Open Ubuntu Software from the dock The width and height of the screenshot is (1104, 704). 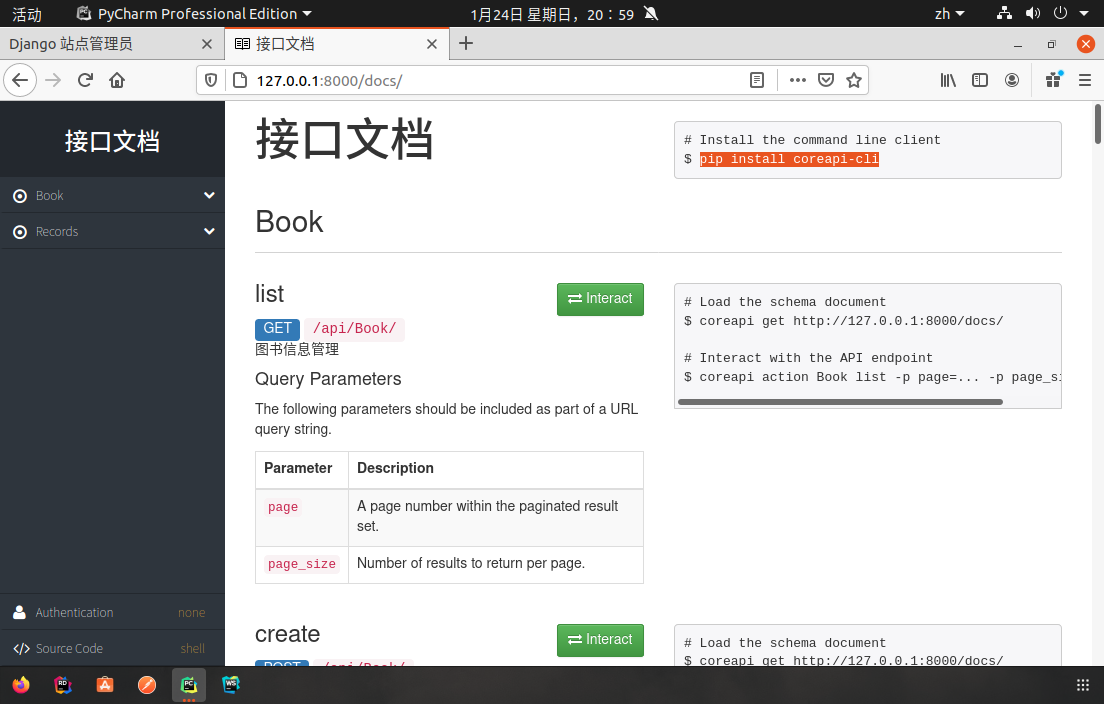point(105,684)
